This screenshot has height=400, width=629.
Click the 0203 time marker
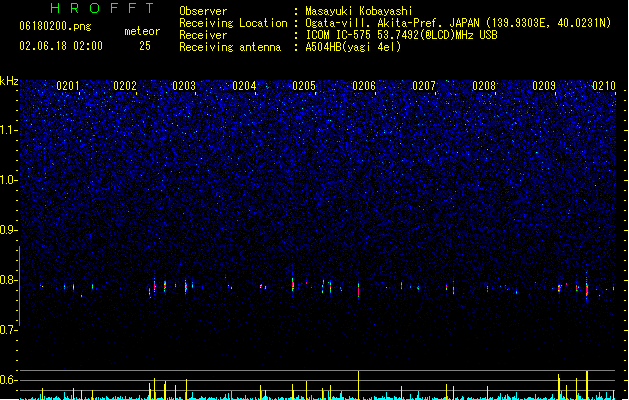coord(184,86)
